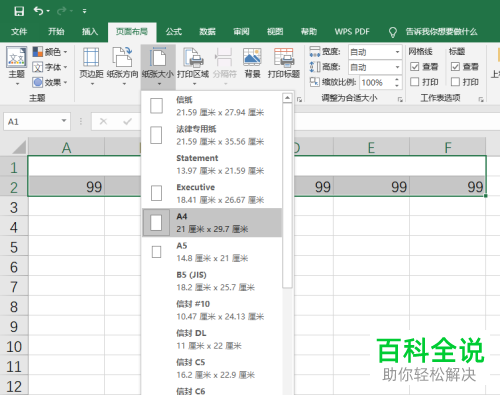Switch to the 审阅 tab
The width and height of the screenshot is (500, 395).
click(x=241, y=32)
